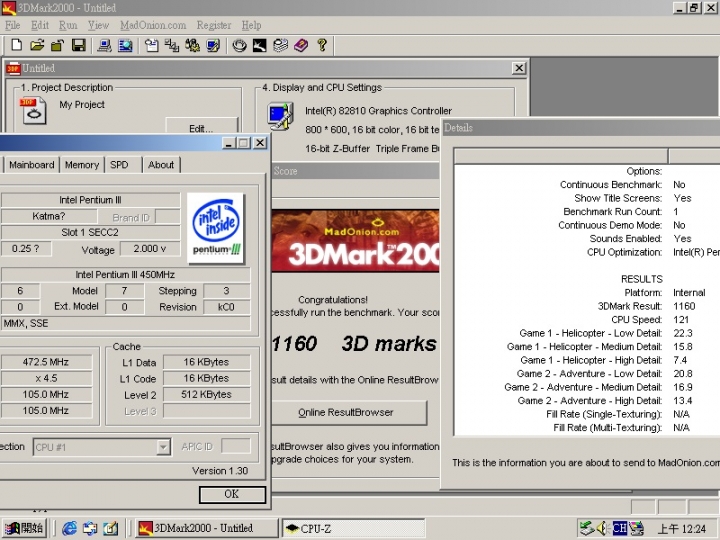Switch to the About tab in CPU-Z
Image resolution: width=720 pixels, height=540 pixels.
tap(161, 165)
